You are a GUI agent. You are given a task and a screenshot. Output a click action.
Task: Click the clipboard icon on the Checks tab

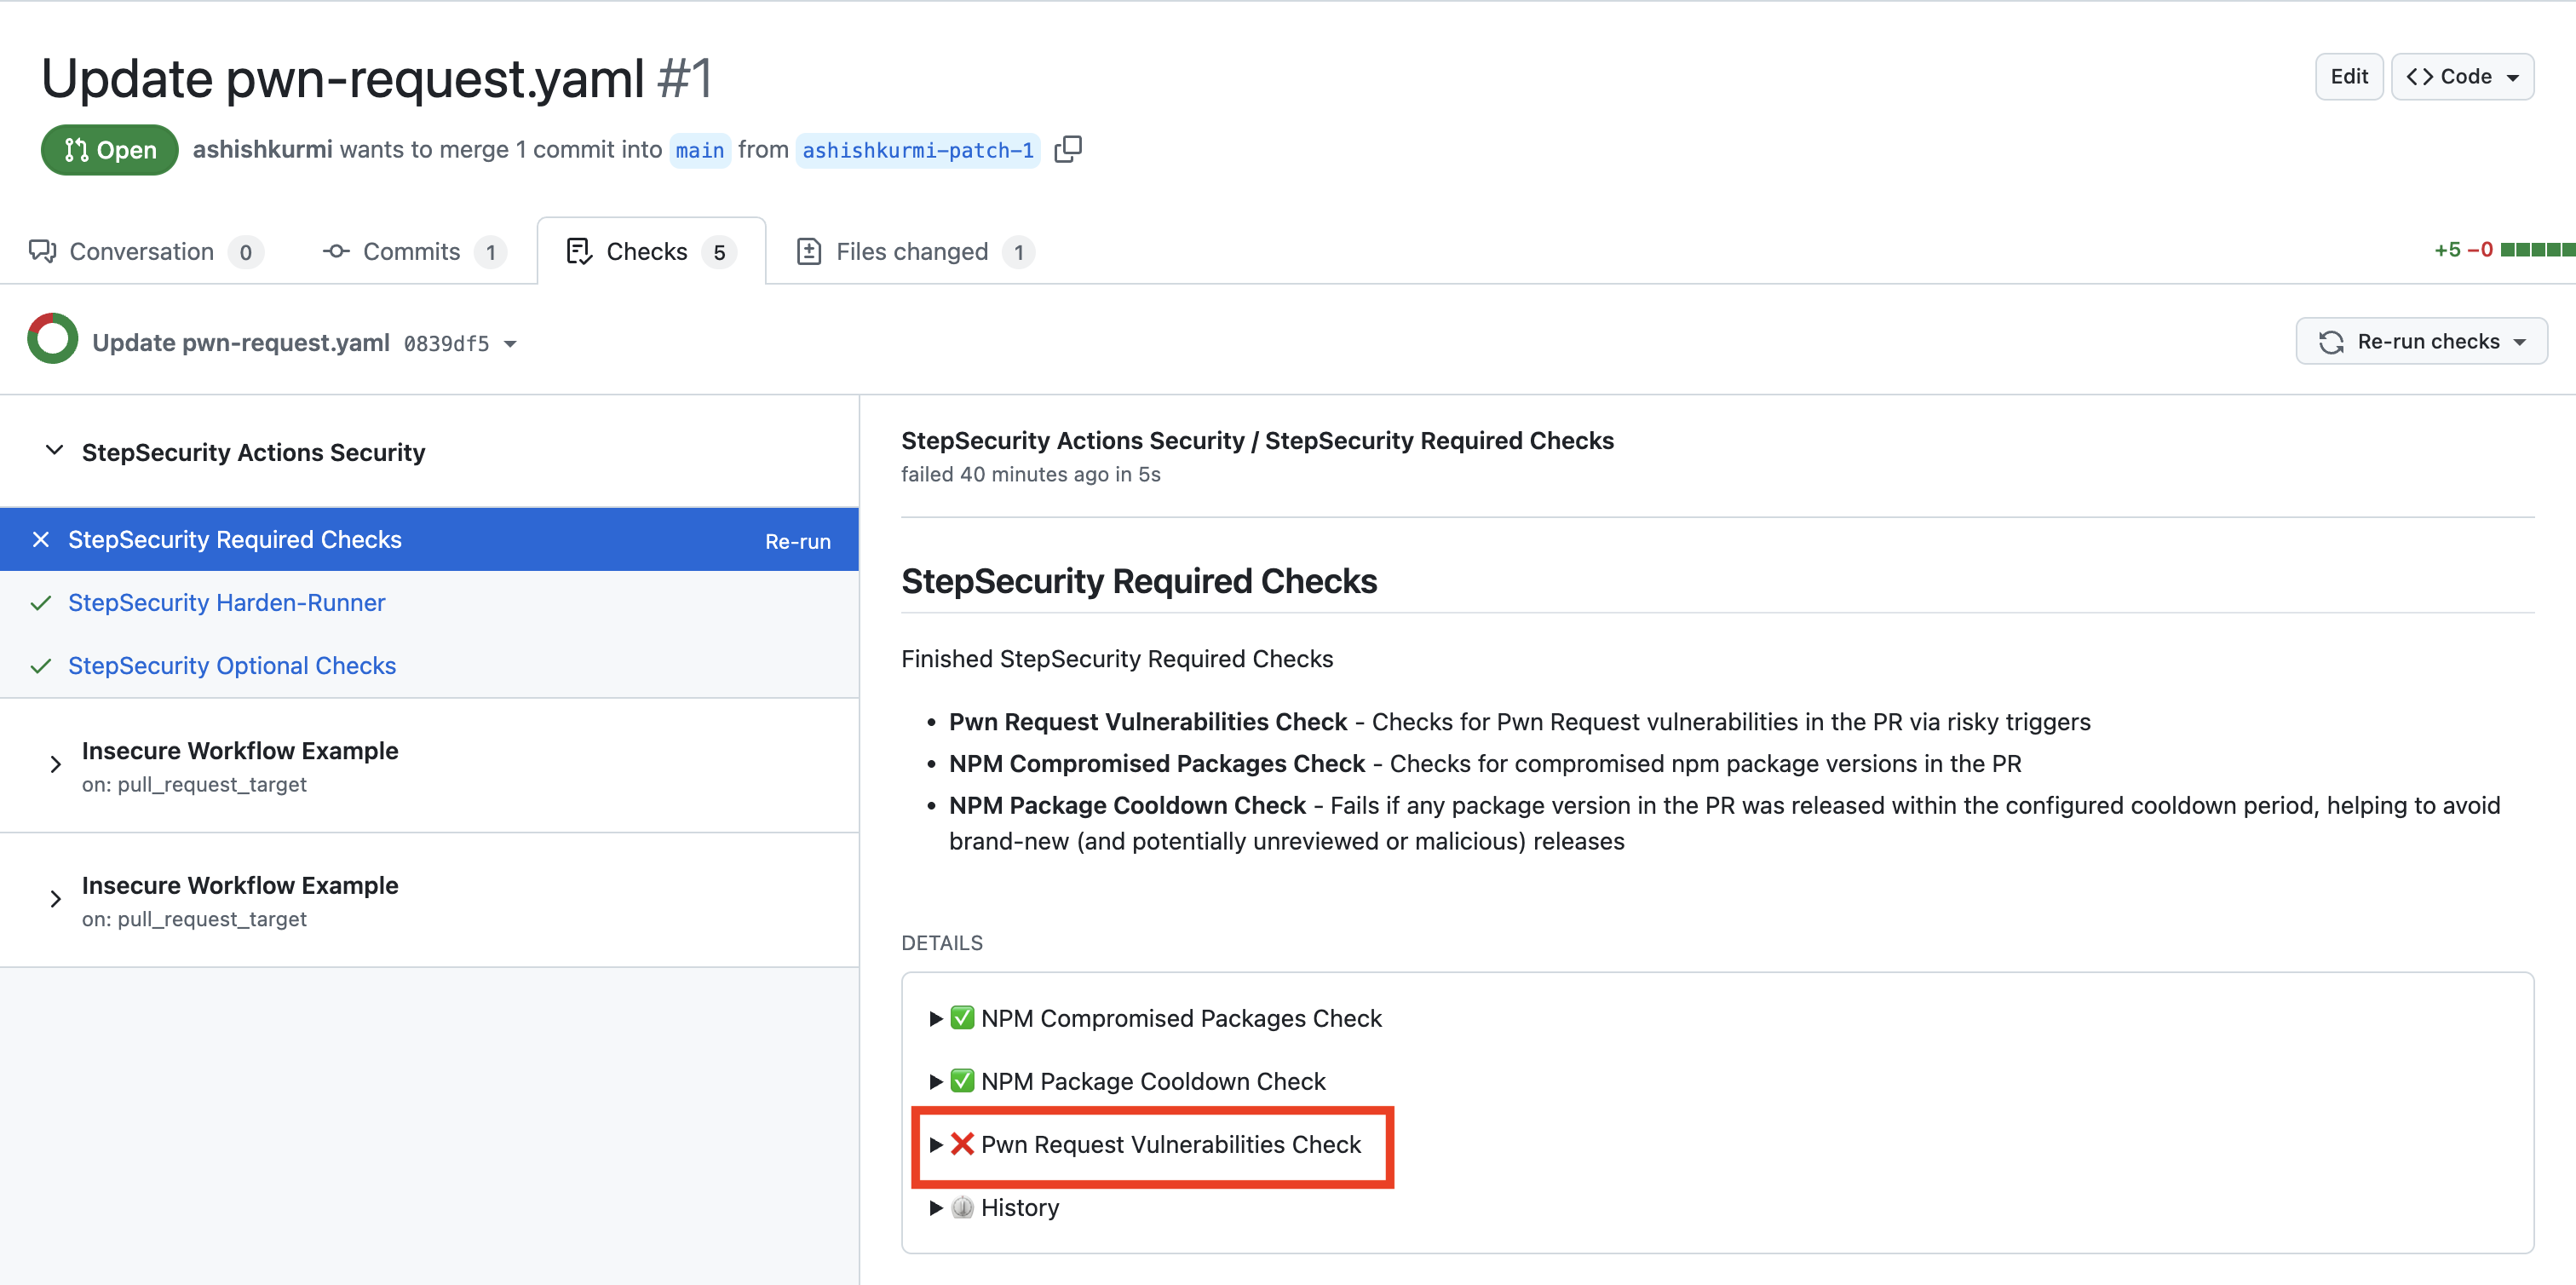pyautogui.click(x=580, y=251)
